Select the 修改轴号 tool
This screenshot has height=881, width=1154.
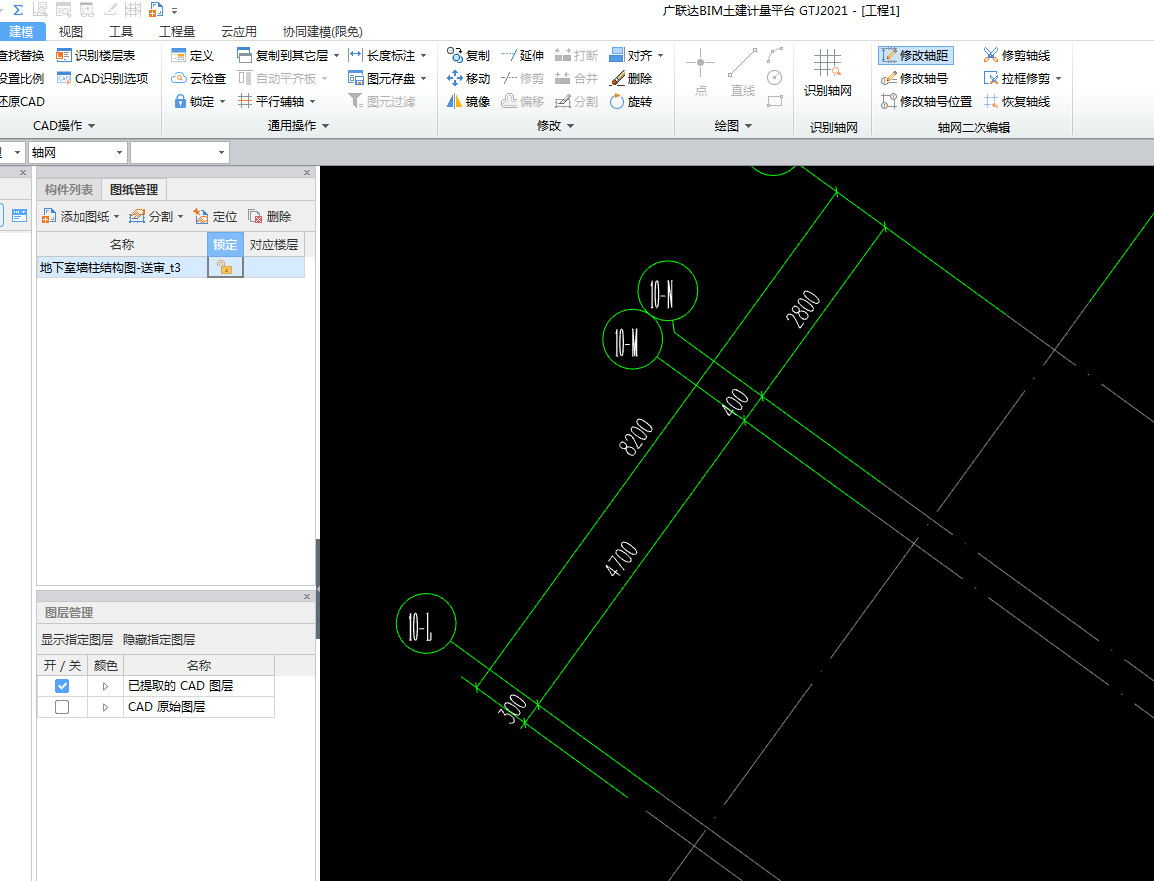coord(915,79)
